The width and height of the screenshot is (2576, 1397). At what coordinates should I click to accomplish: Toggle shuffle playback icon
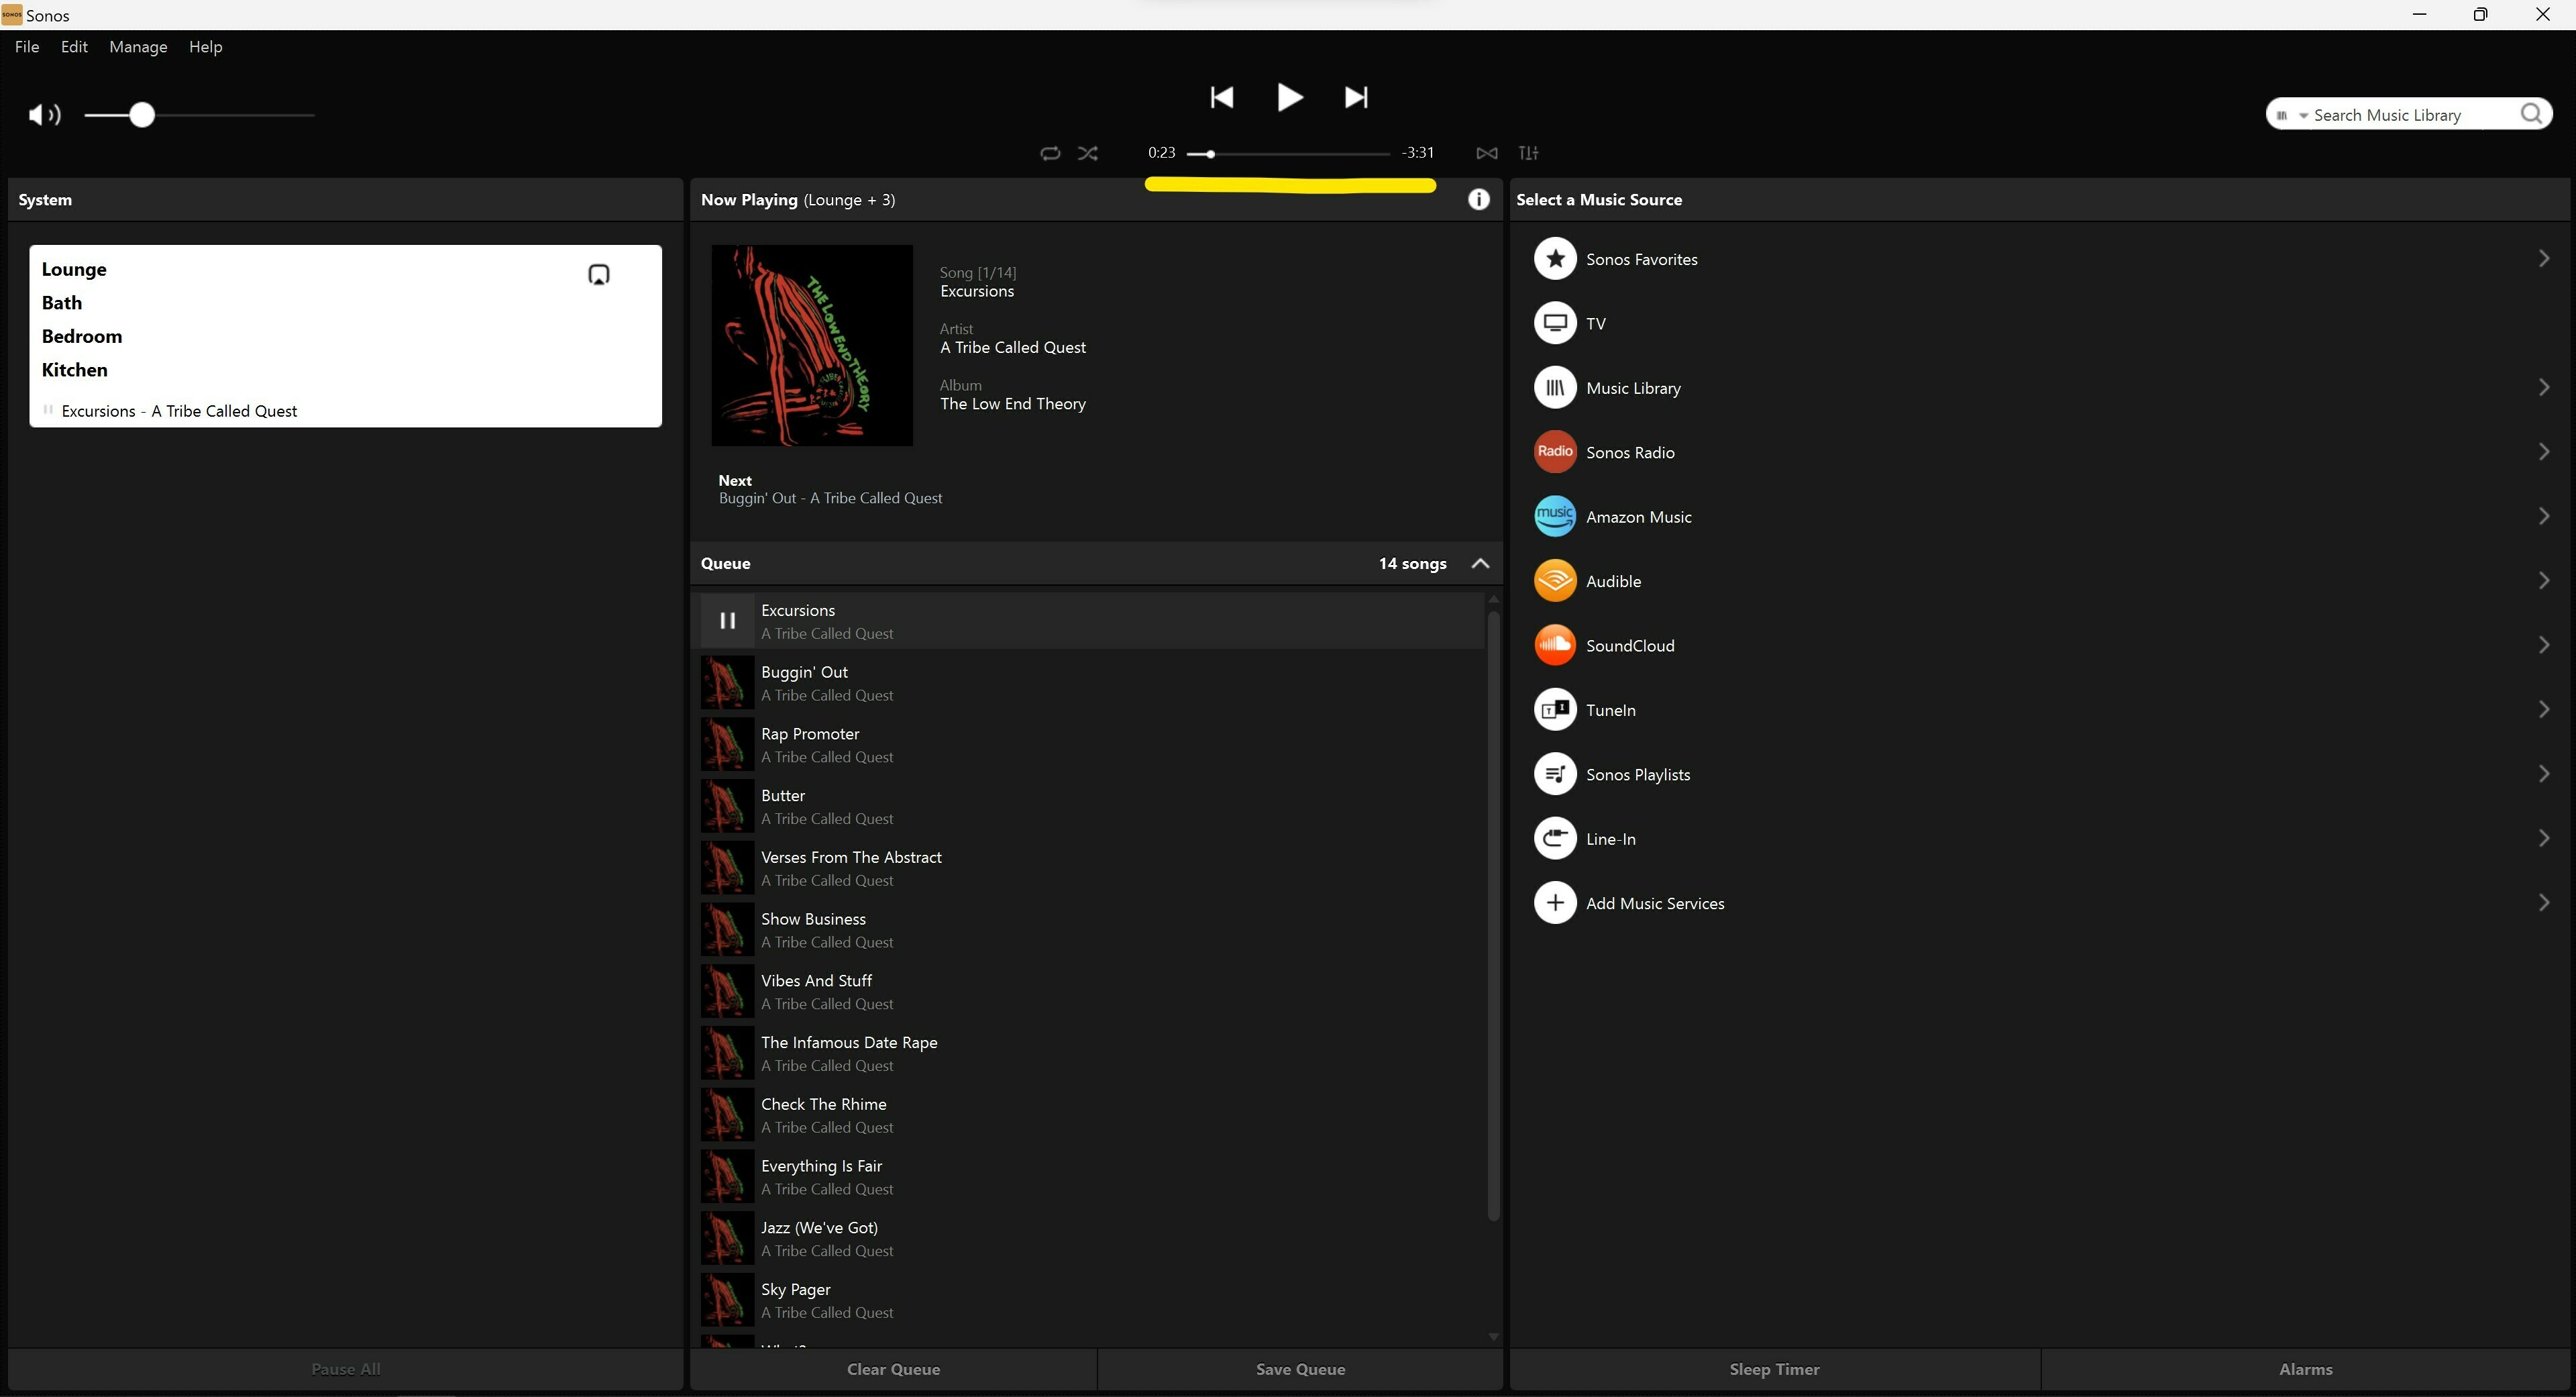1088,153
